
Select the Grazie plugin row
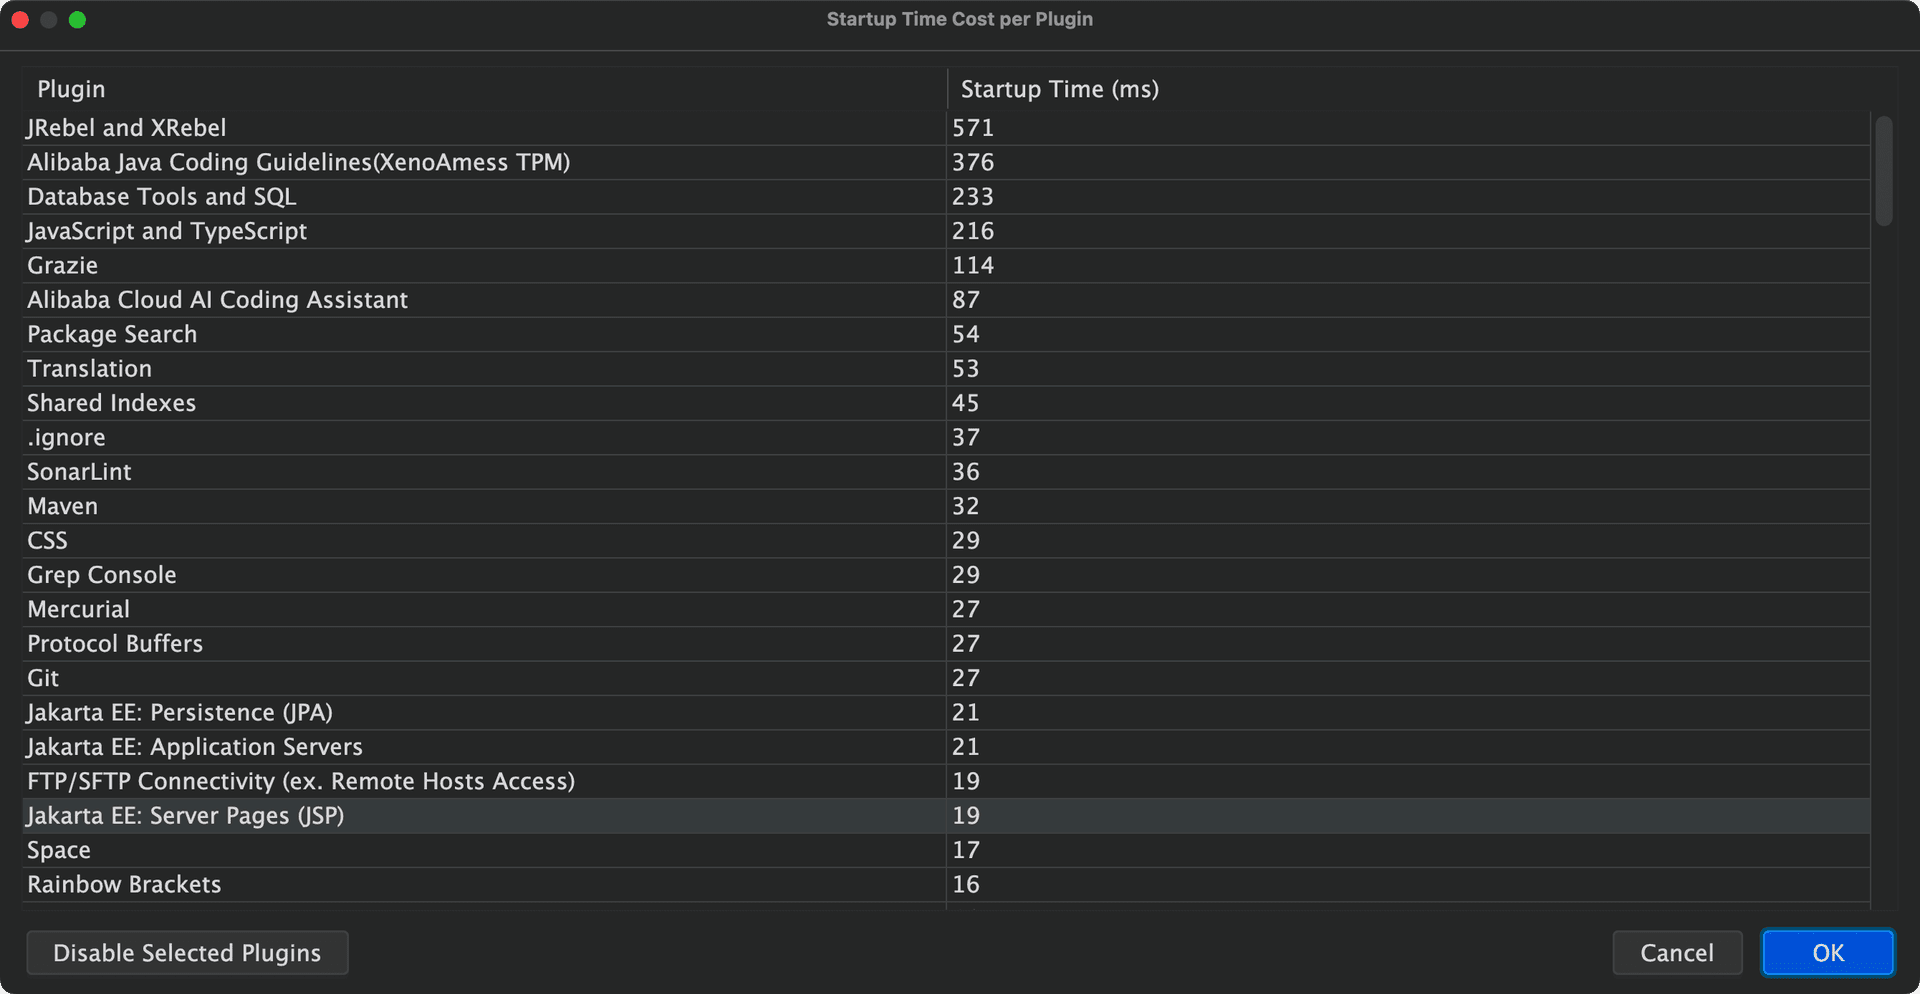point(946,265)
